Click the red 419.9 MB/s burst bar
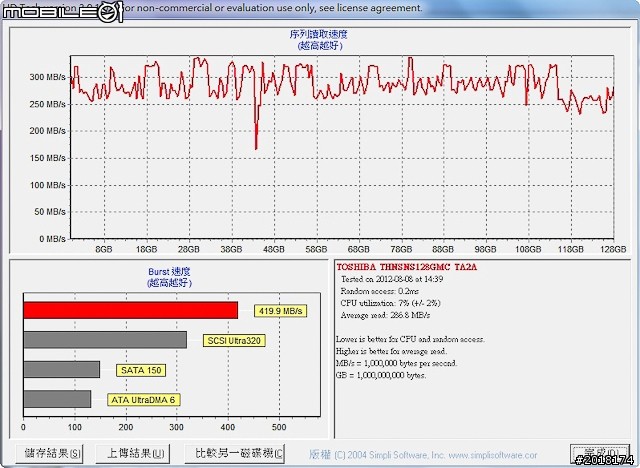The image size is (640, 468). (130, 311)
